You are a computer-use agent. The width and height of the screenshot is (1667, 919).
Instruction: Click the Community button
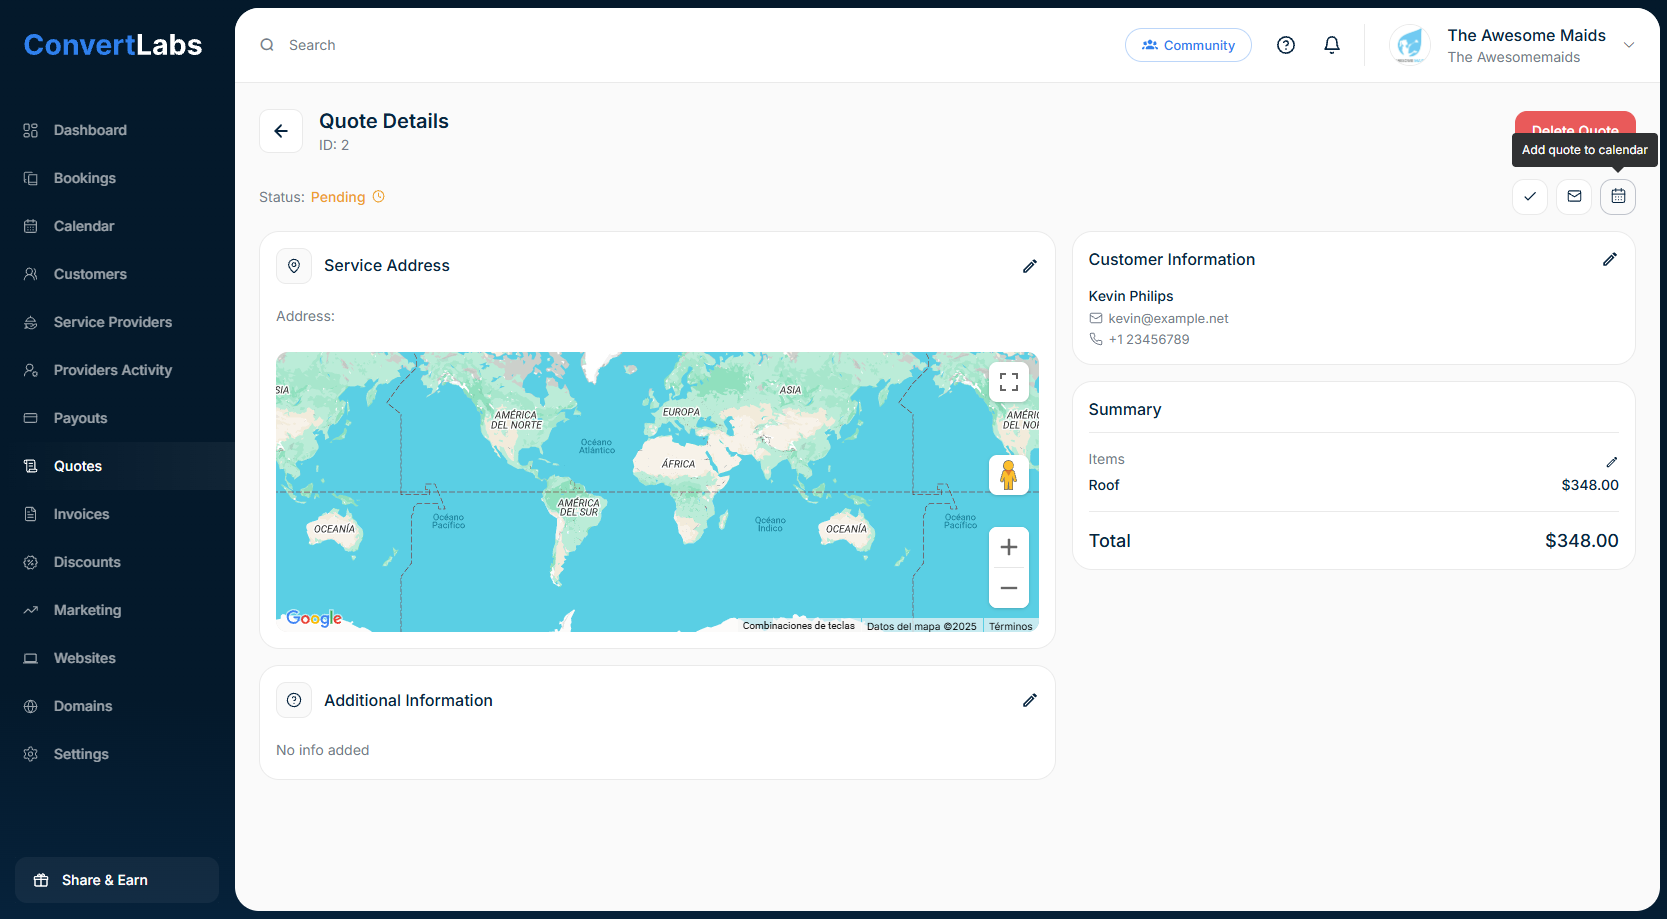pyautogui.click(x=1188, y=45)
